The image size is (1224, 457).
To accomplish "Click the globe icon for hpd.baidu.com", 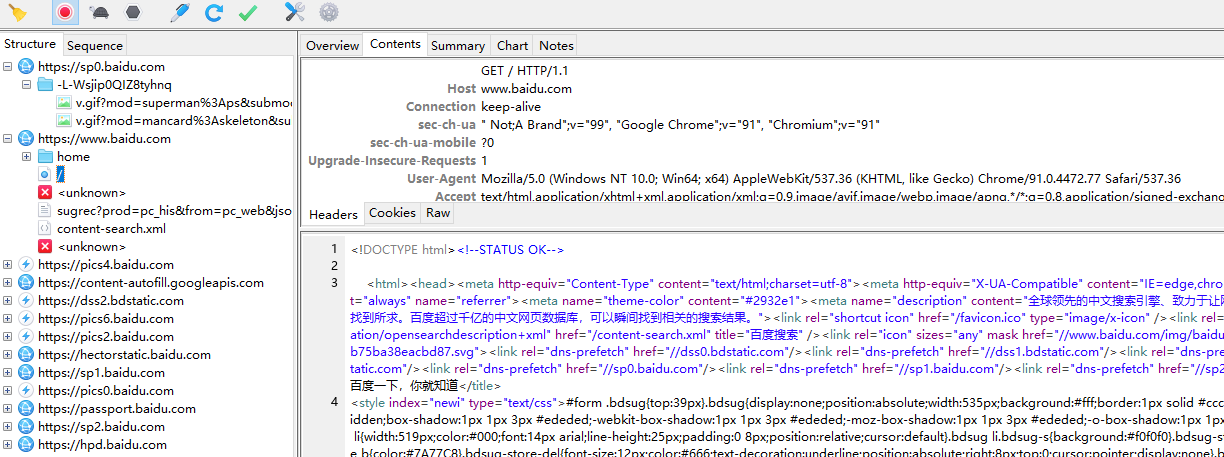I will point(26,445).
